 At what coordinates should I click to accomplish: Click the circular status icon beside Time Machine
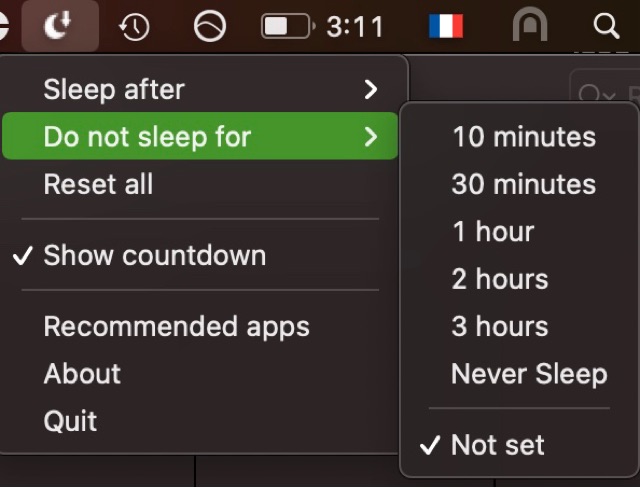[x=209, y=27]
